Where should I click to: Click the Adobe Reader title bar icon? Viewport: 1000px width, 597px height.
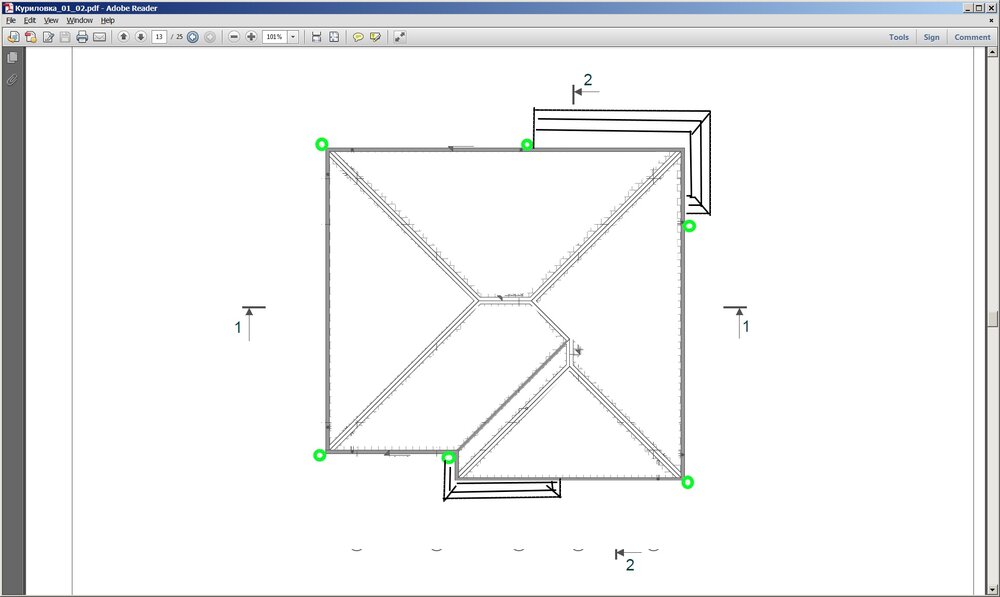point(8,8)
